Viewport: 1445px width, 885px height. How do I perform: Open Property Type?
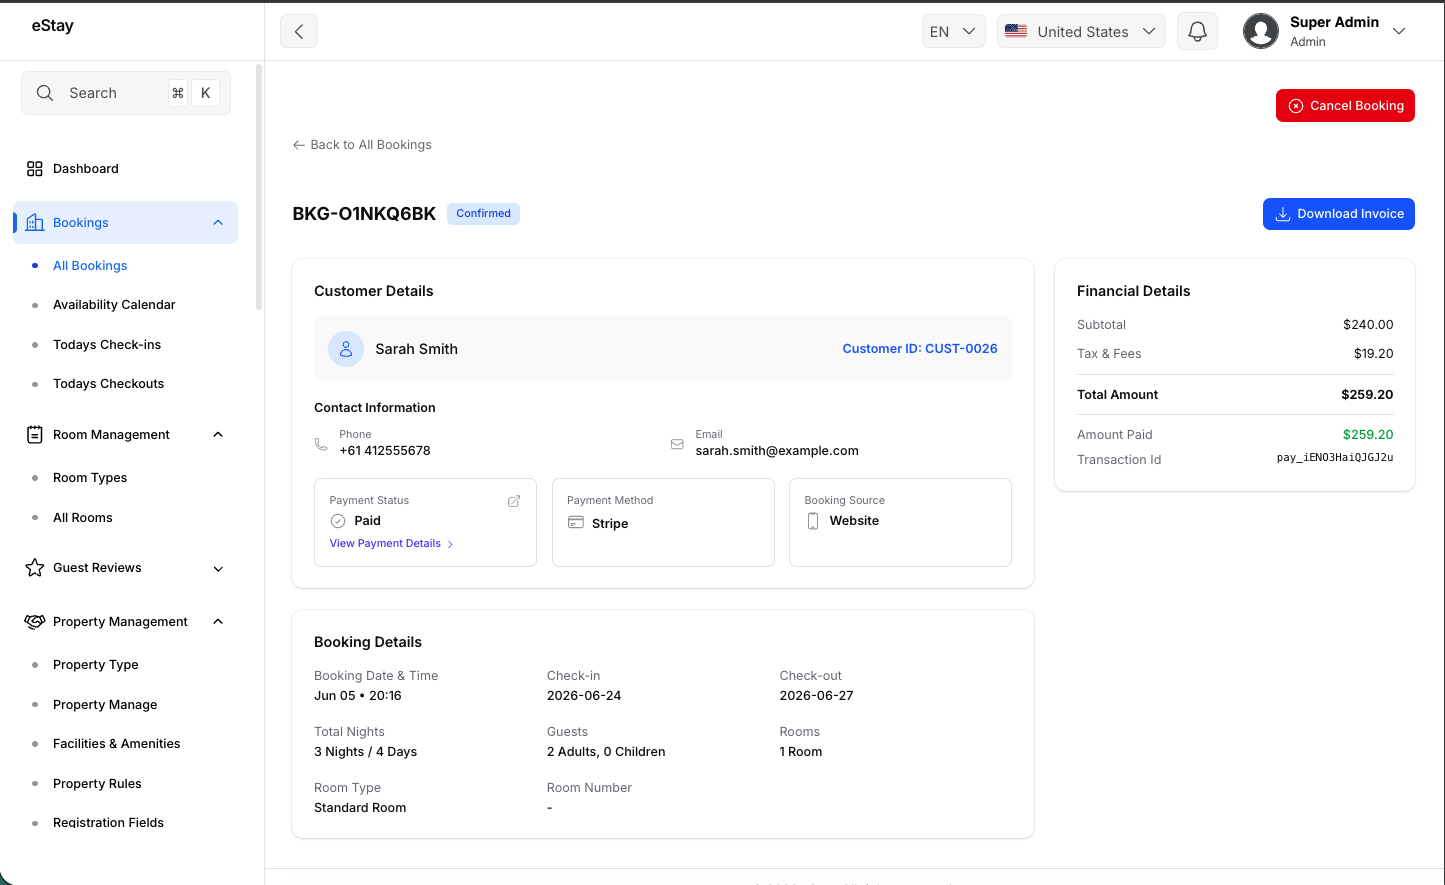coord(96,665)
